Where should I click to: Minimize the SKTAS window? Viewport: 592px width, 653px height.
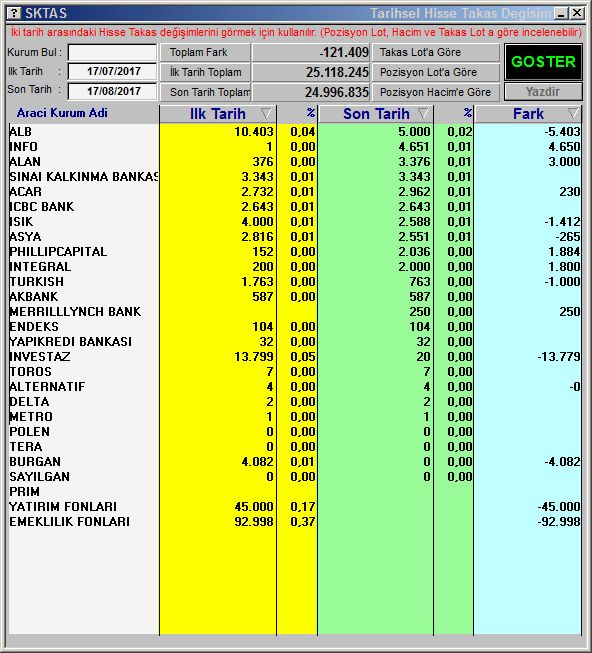pos(562,13)
